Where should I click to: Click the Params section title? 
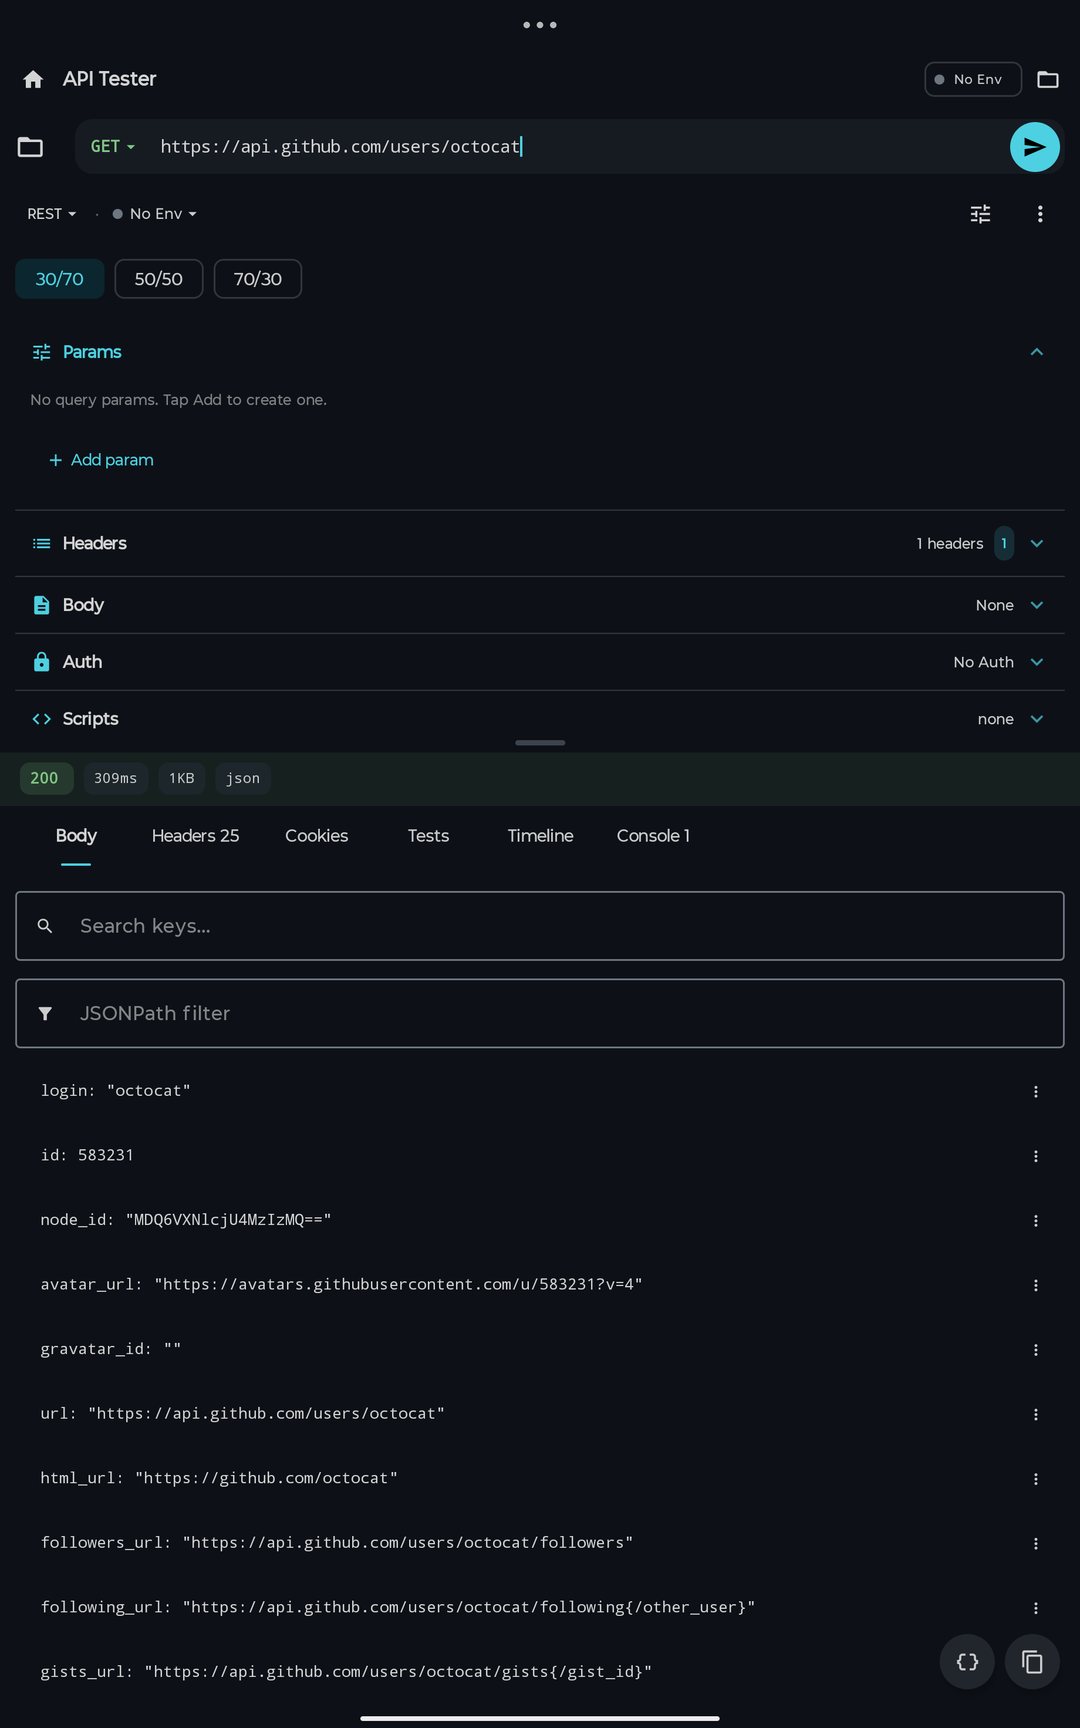point(92,352)
